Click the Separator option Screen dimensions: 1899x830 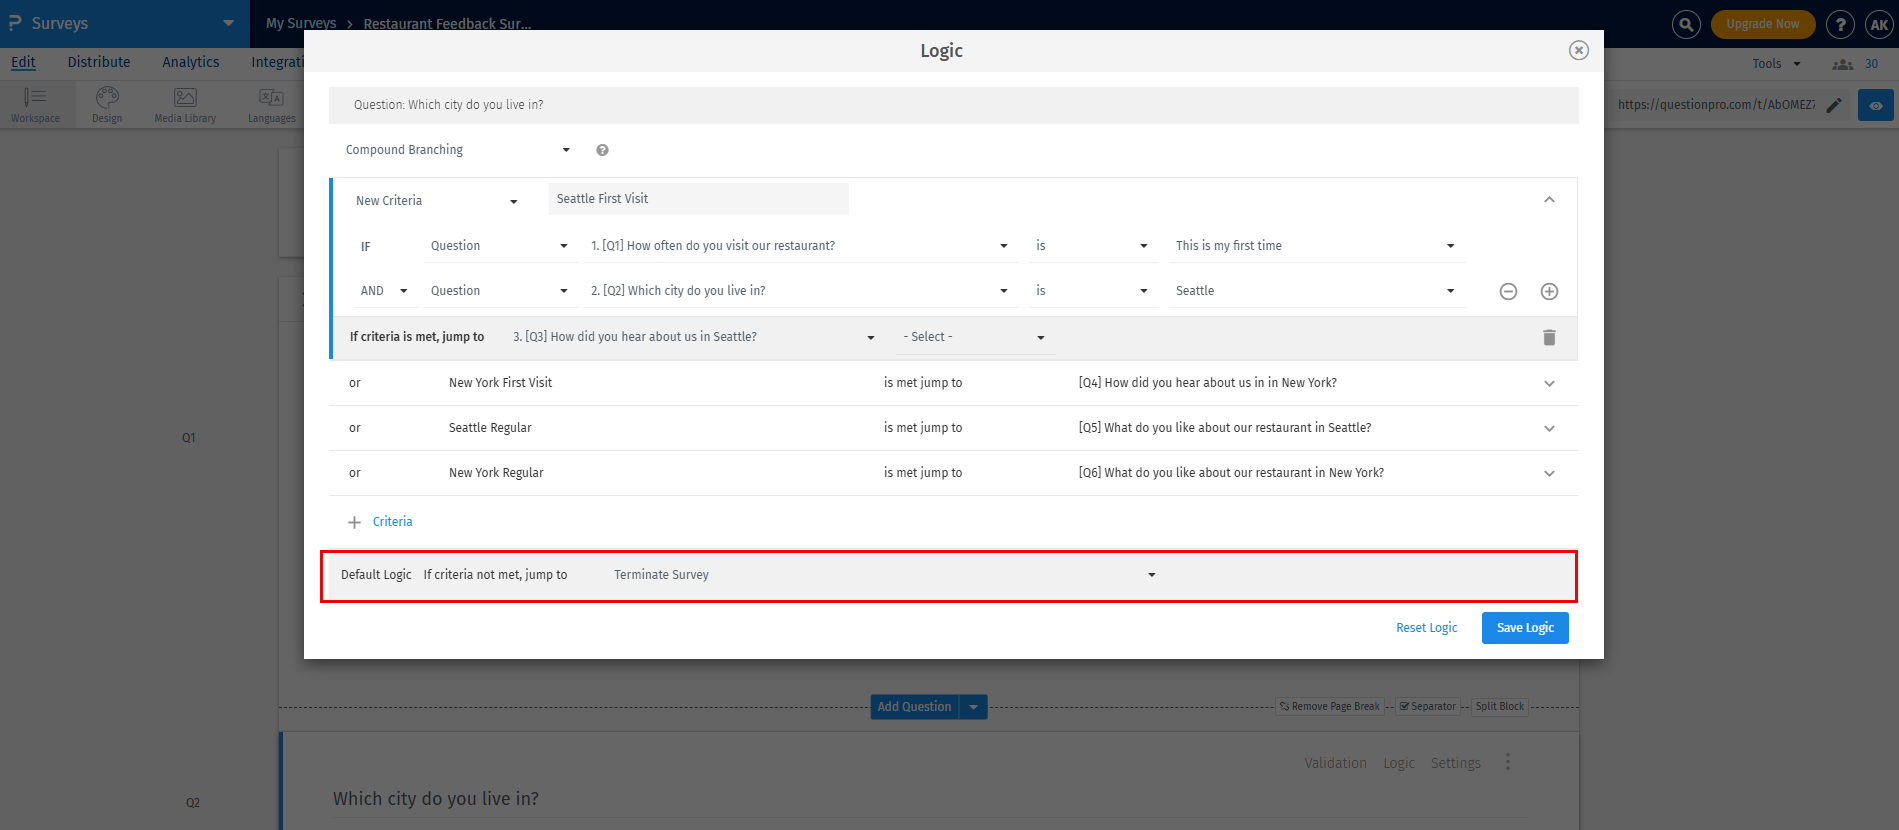point(1428,707)
